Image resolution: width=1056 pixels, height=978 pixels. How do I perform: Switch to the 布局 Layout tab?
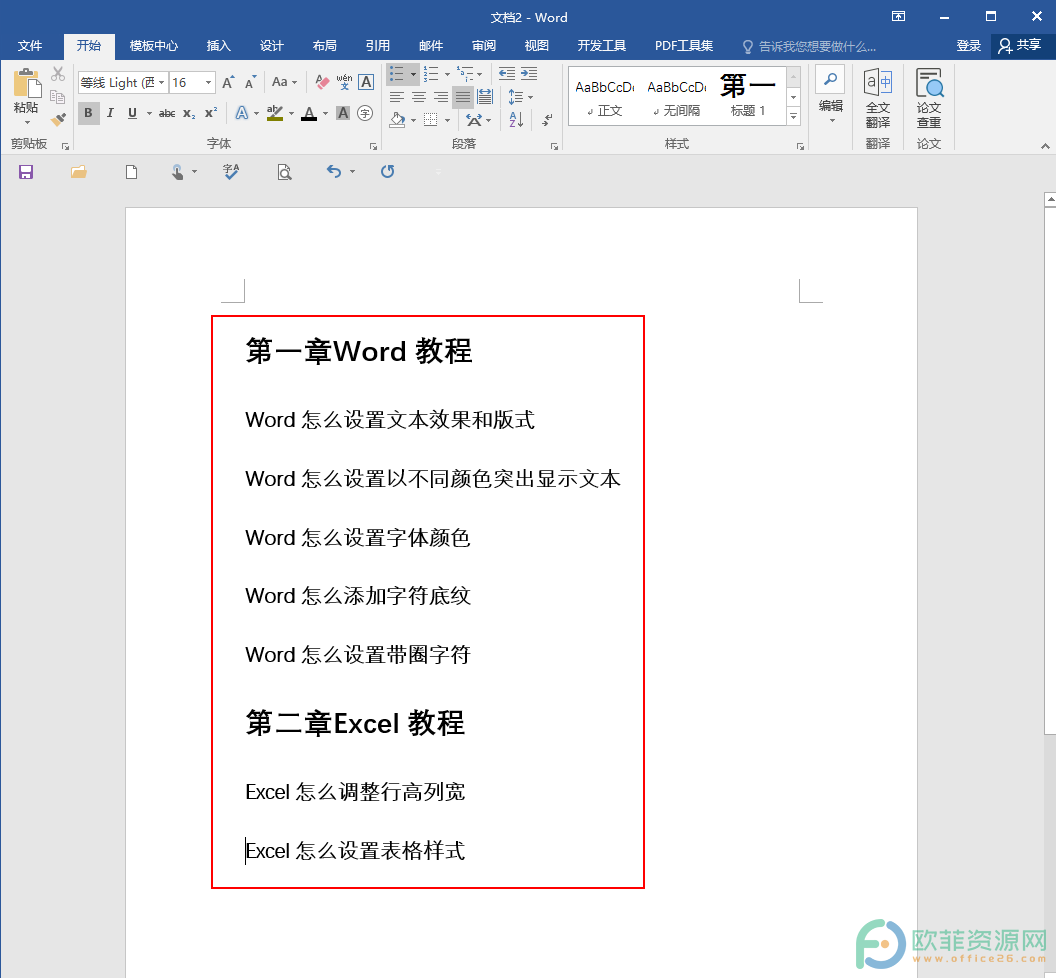(325, 46)
